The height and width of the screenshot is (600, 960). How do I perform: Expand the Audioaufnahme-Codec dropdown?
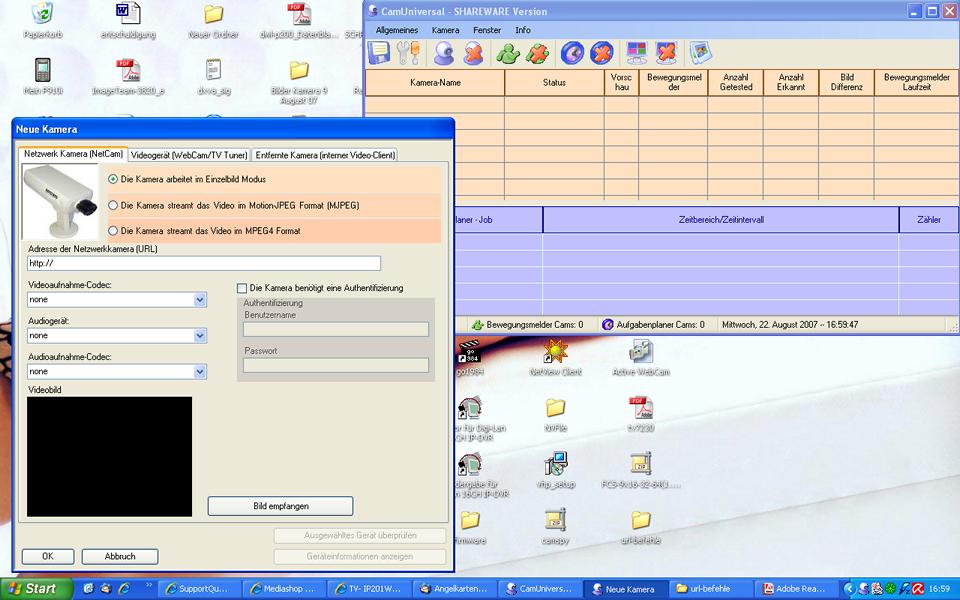[200, 372]
